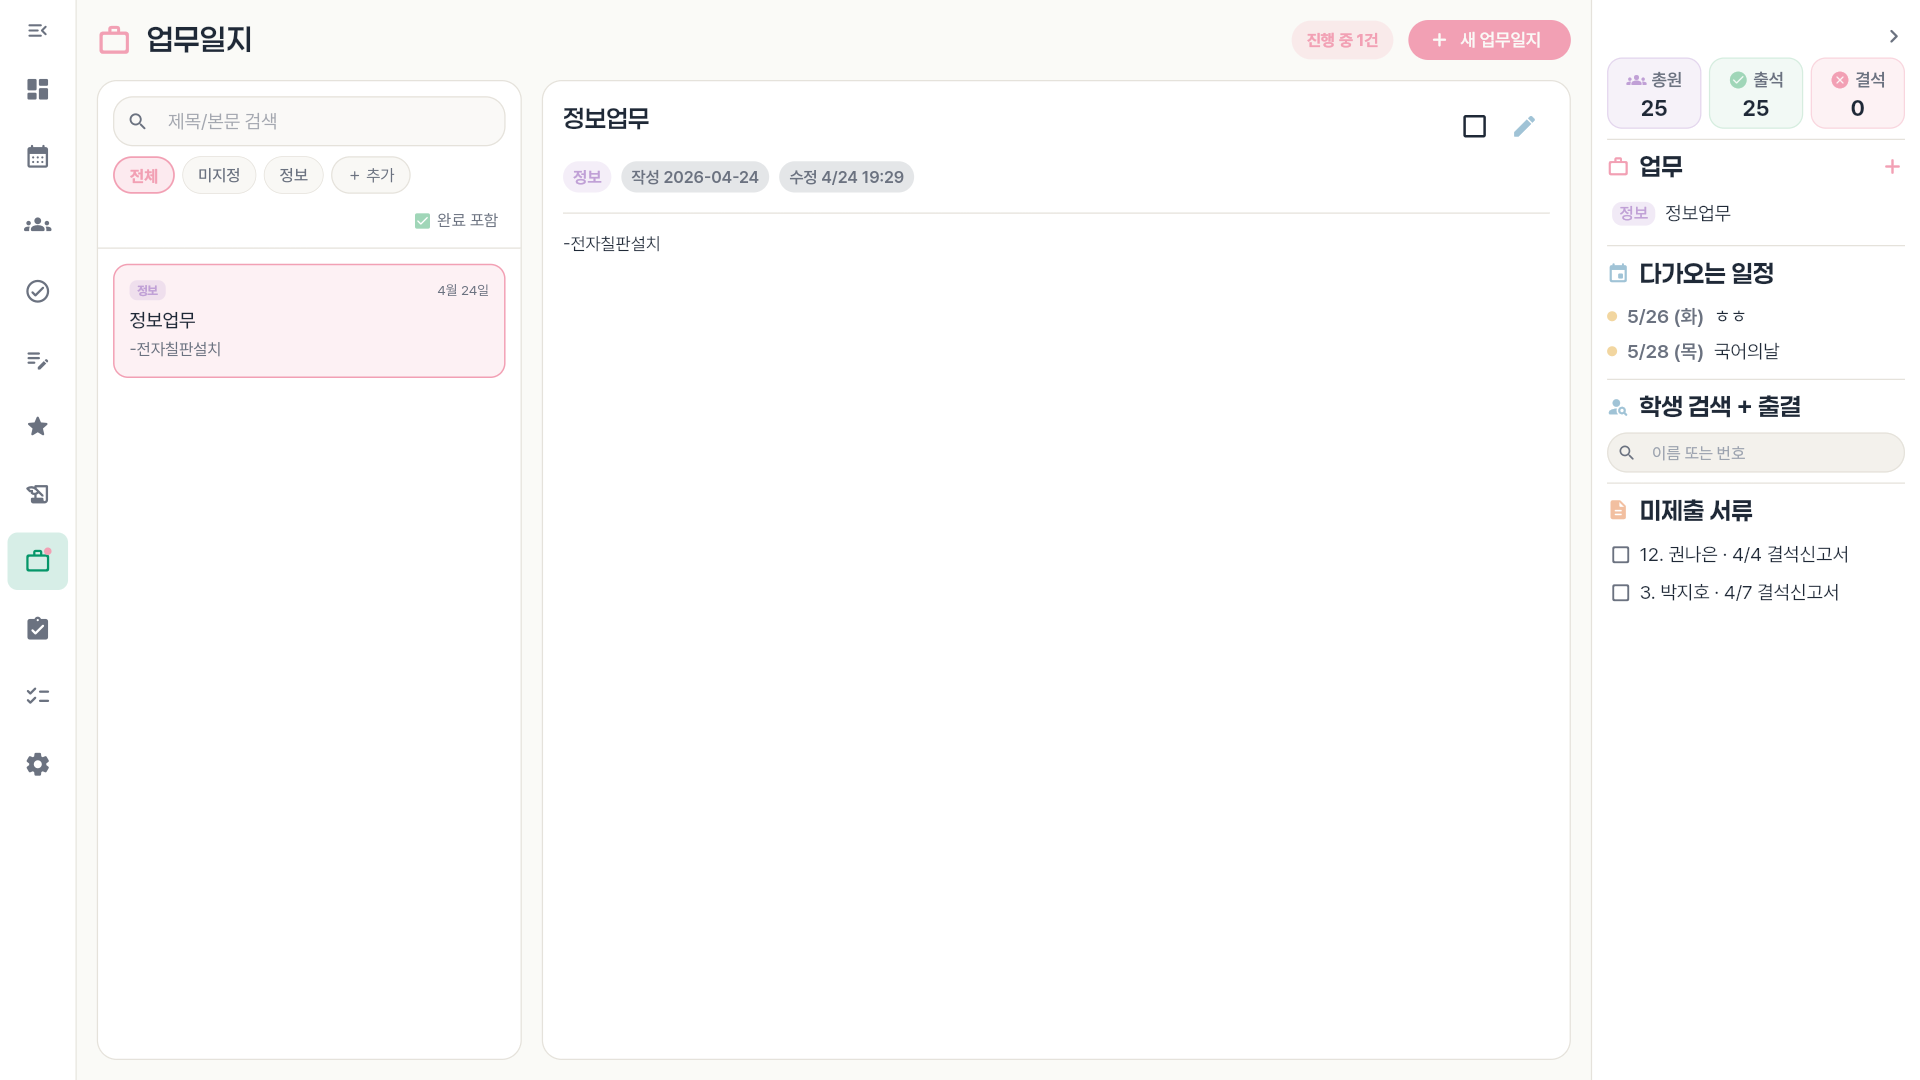Click the 새 업무일지 button

(1489, 40)
